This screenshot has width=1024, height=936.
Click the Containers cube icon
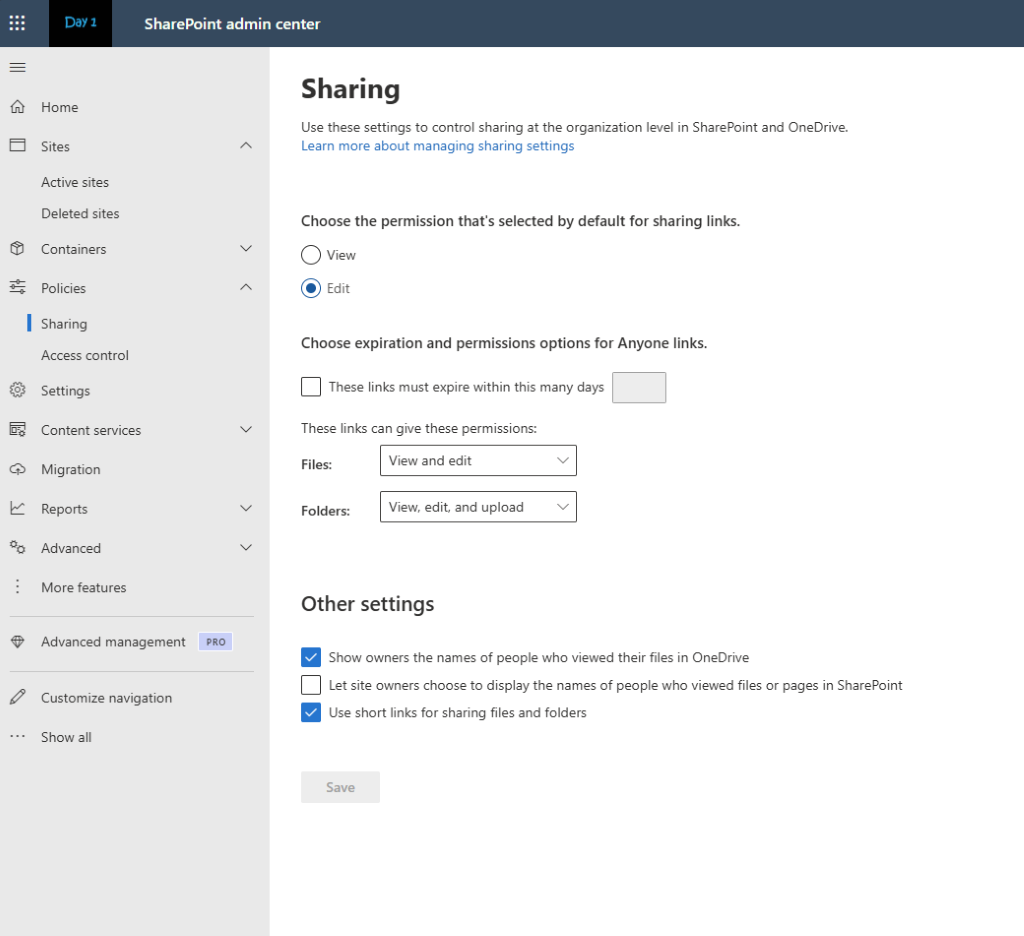pyautogui.click(x=17, y=249)
